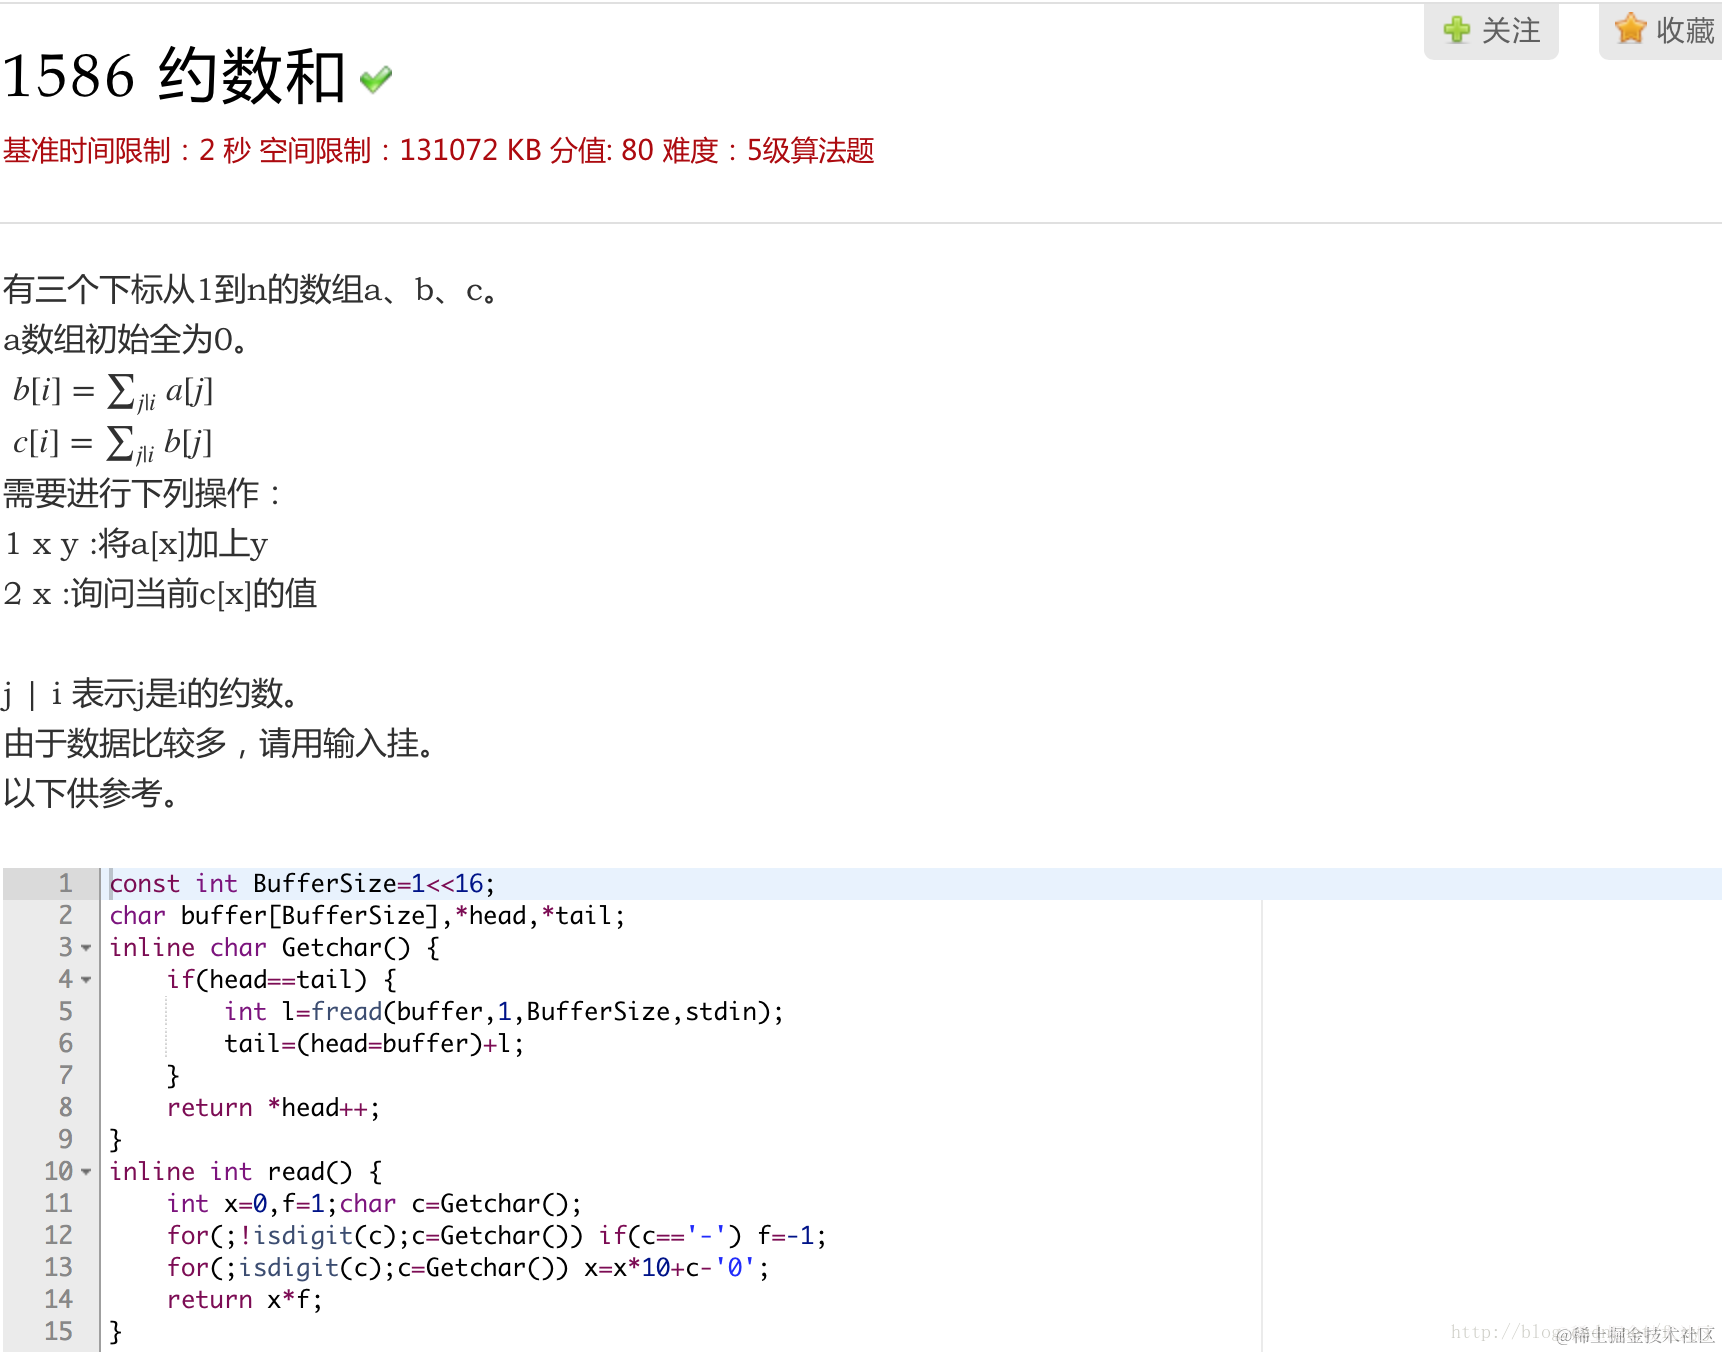The height and width of the screenshot is (1352, 1722).
Task: Click the text 以下供参考。
Action: pos(92,794)
